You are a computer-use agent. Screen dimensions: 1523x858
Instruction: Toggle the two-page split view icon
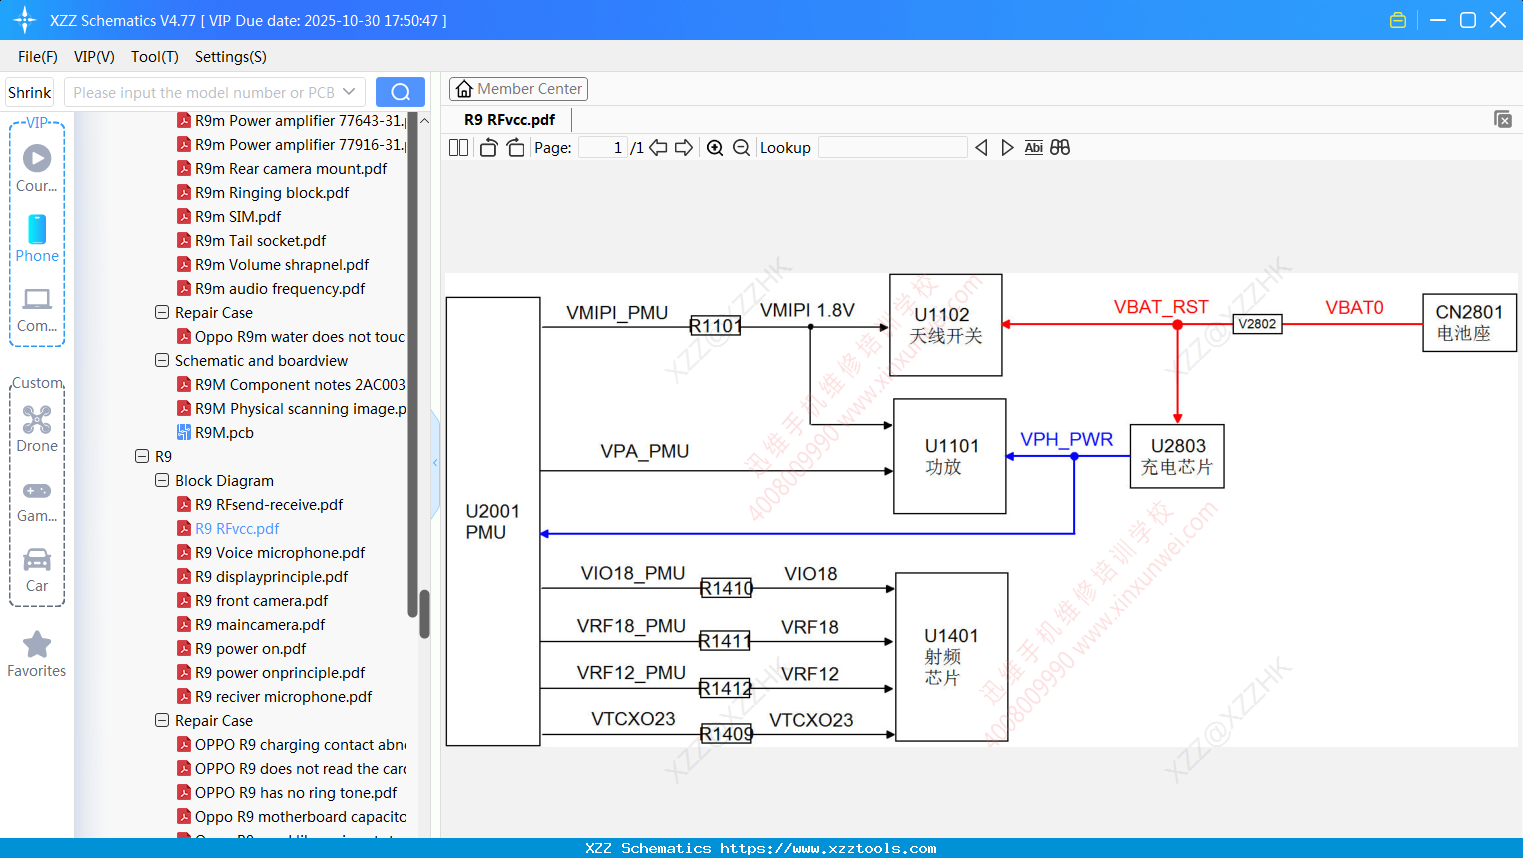458,148
